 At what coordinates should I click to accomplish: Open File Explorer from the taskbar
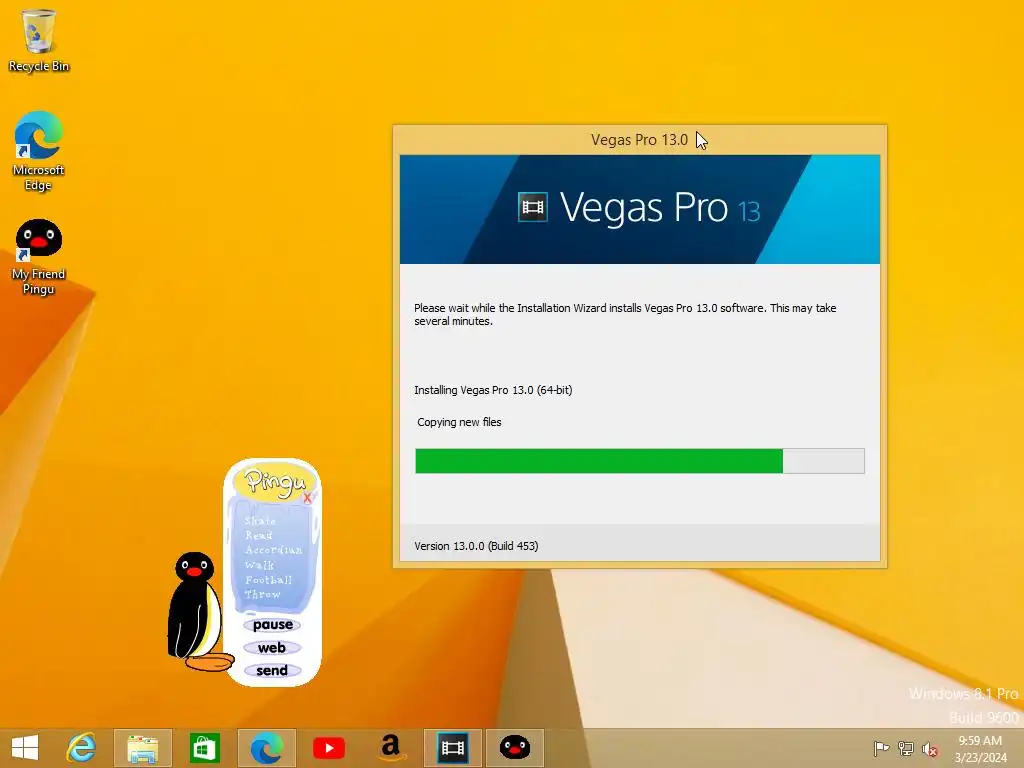(x=143, y=748)
